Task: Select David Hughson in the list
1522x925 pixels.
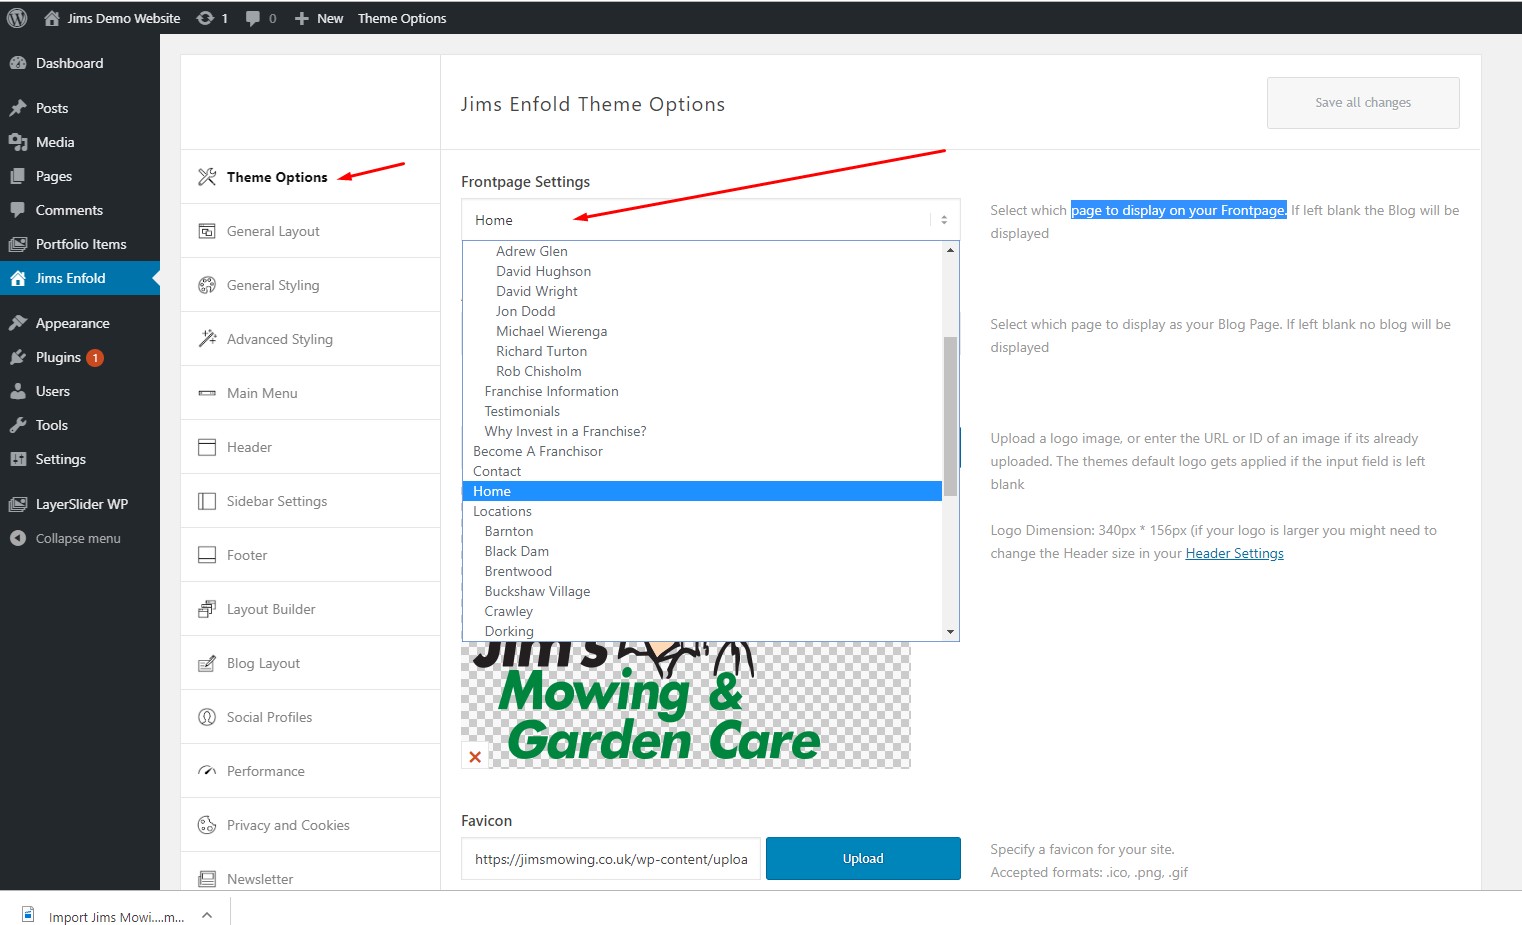Action: [x=702, y=271]
